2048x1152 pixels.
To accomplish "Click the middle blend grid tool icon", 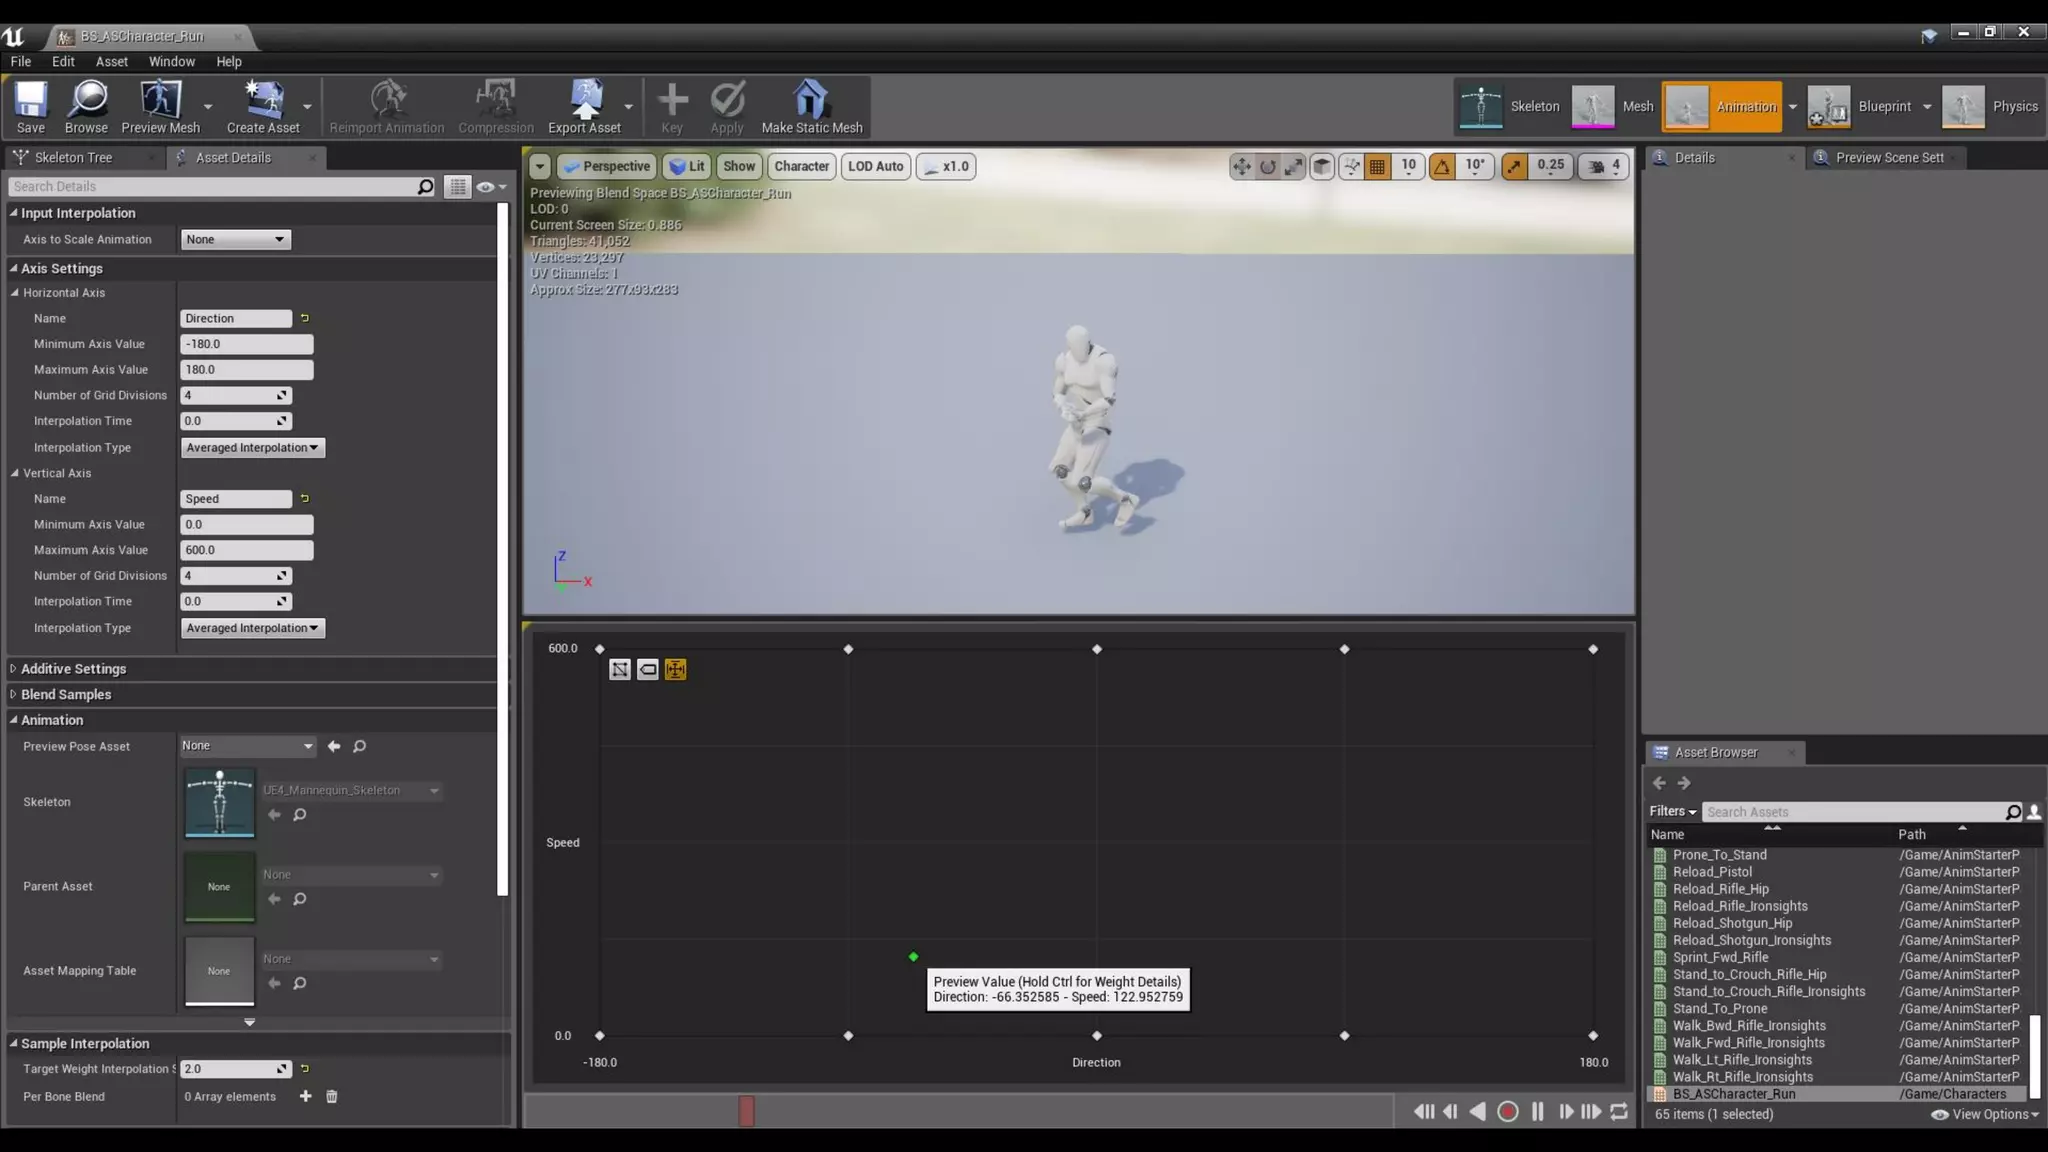I will point(648,669).
